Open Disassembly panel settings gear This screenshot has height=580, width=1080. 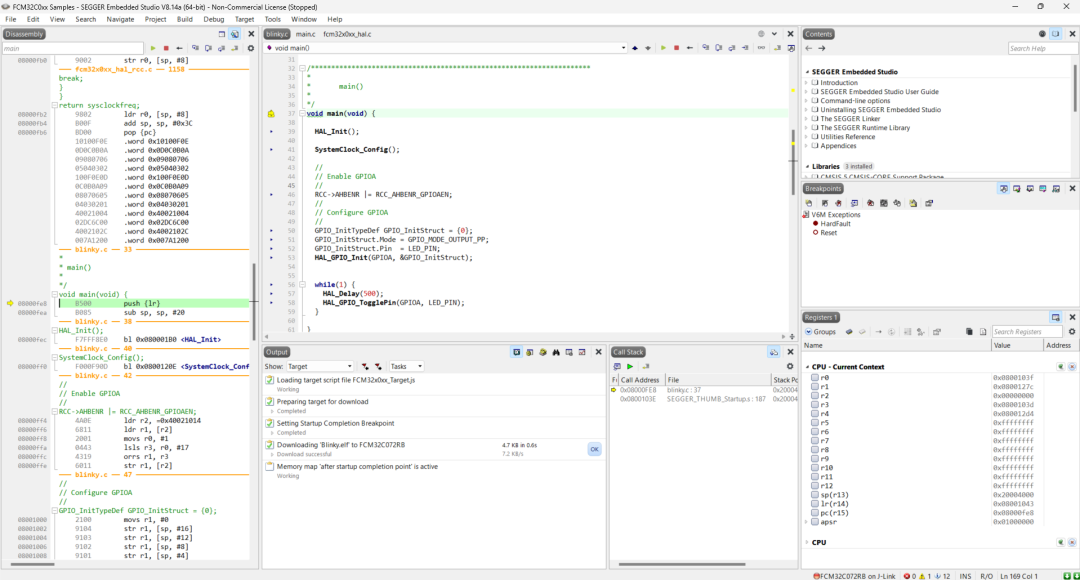point(250,48)
